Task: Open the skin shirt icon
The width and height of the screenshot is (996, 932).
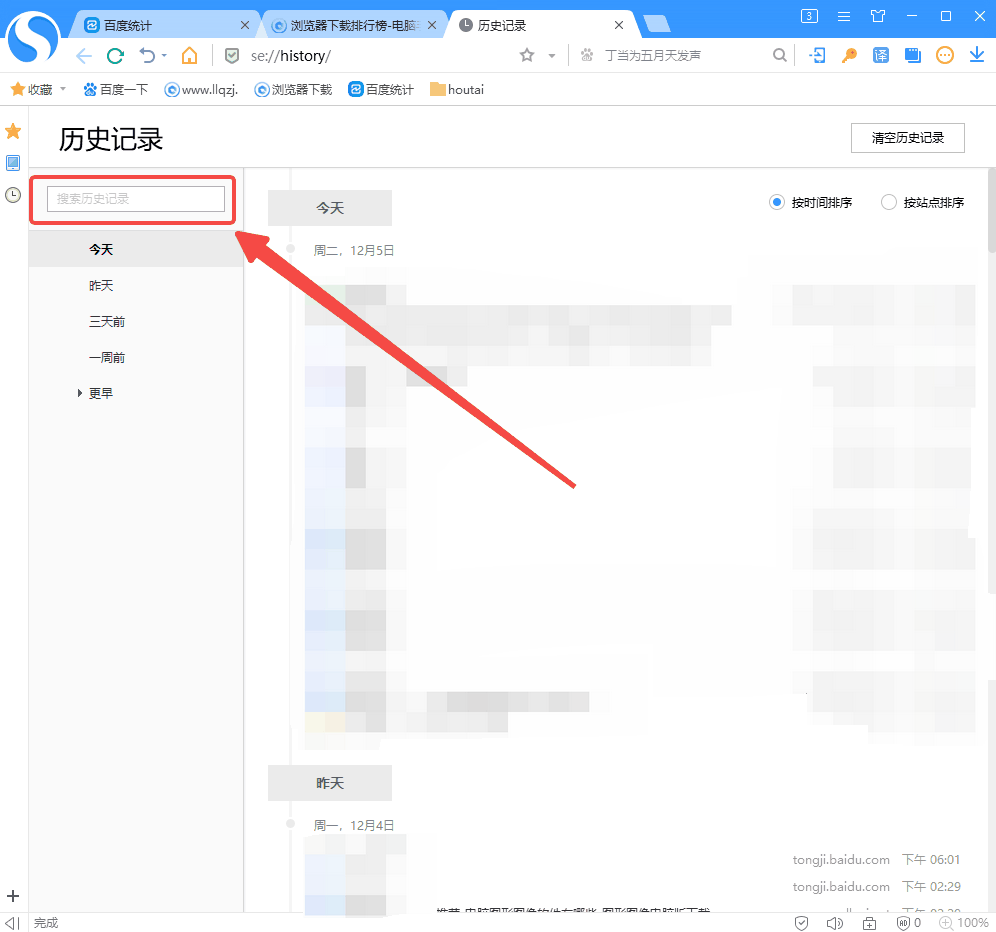Action: tap(878, 16)
